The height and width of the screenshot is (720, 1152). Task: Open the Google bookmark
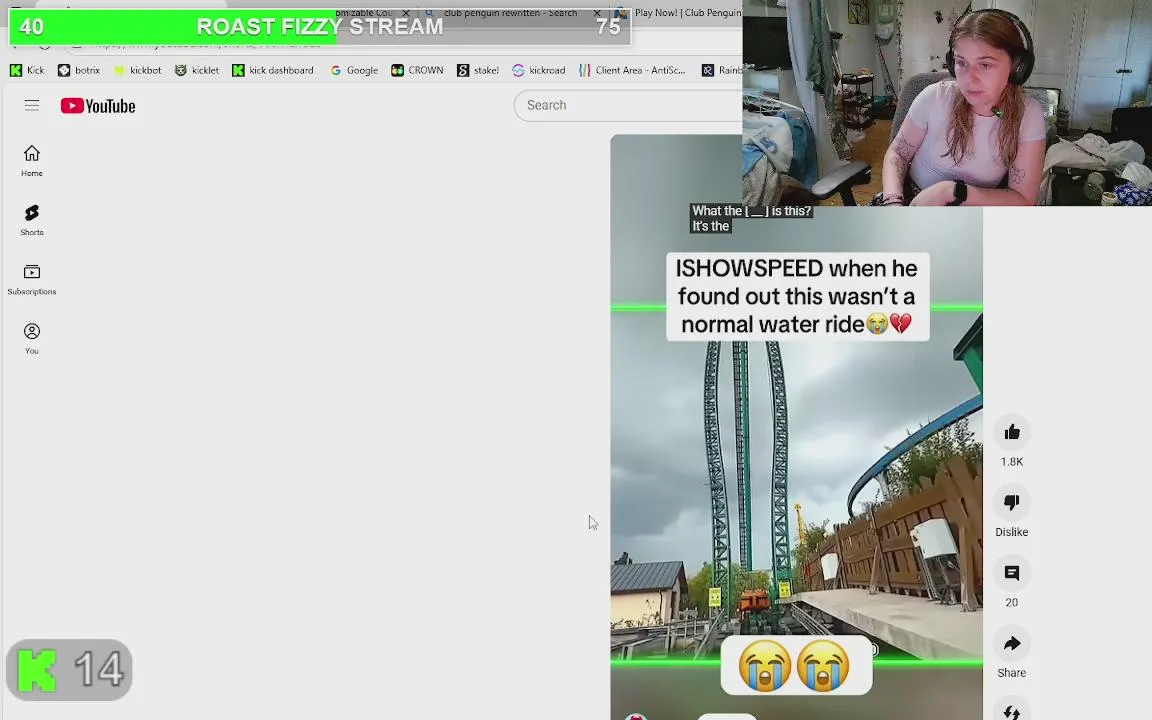[354, 71]
